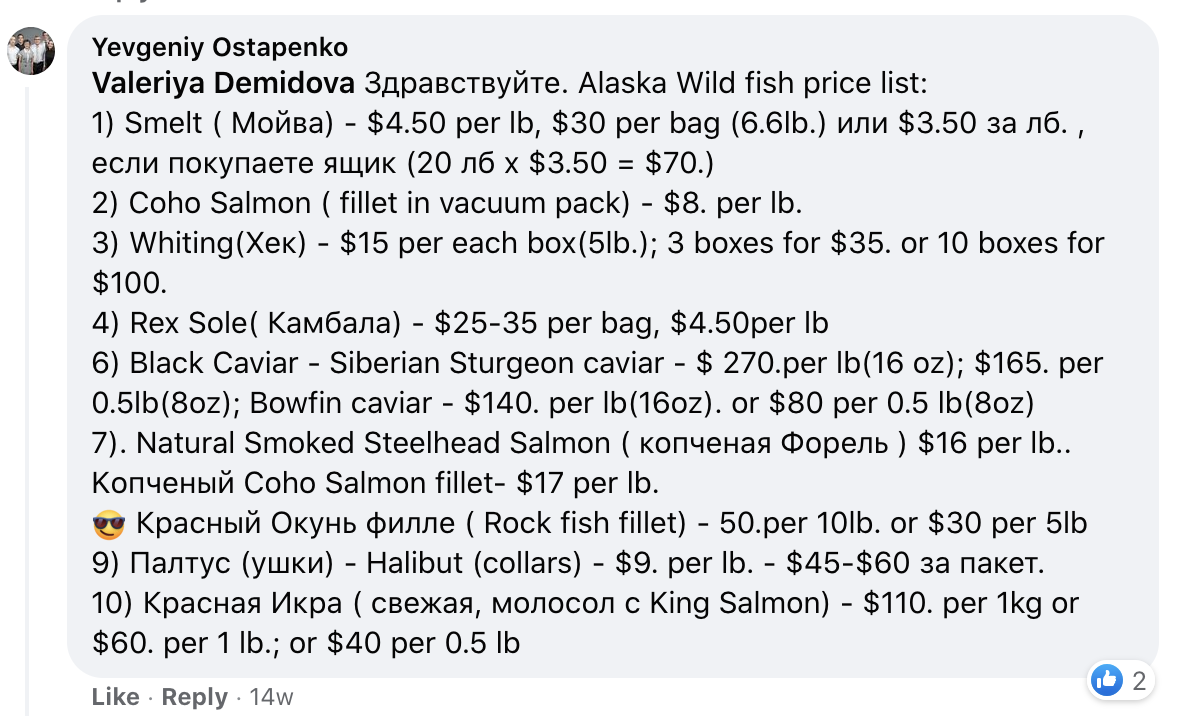This screenshot has height=716, width=1190.
Task: Click the sunglasses emoji in the comment
Action: click(109, 524)
